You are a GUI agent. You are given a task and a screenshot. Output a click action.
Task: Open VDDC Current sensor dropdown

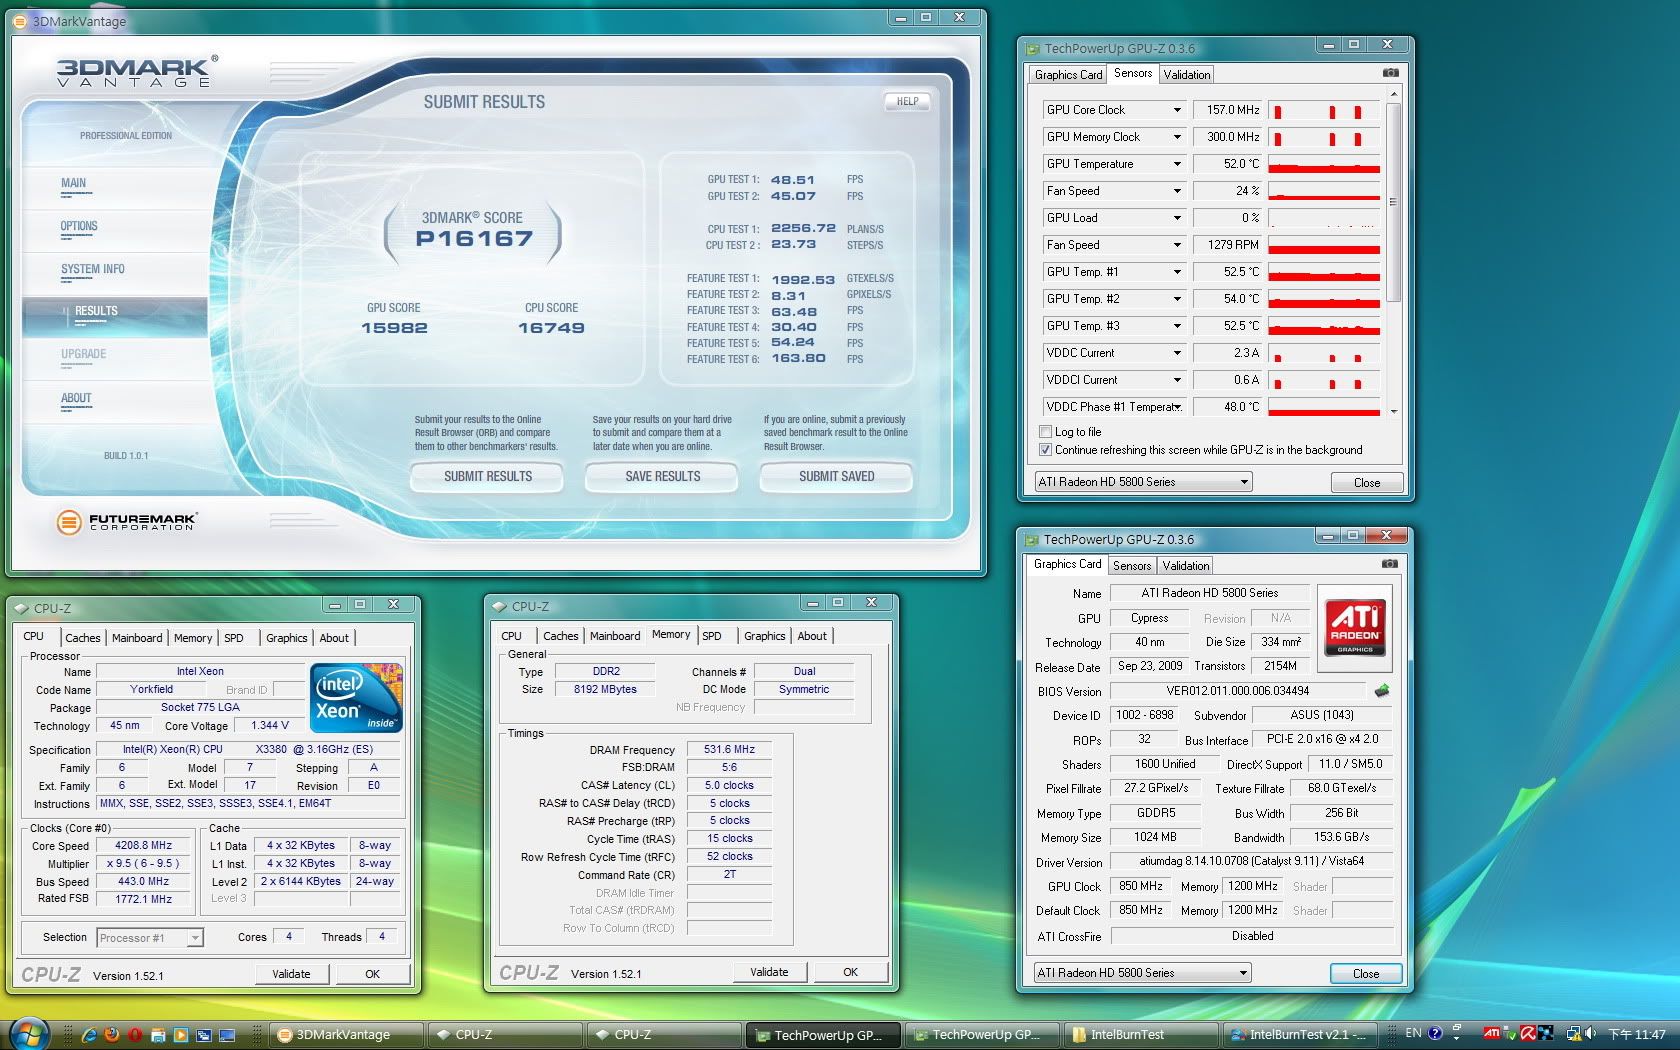(1177, 353)
